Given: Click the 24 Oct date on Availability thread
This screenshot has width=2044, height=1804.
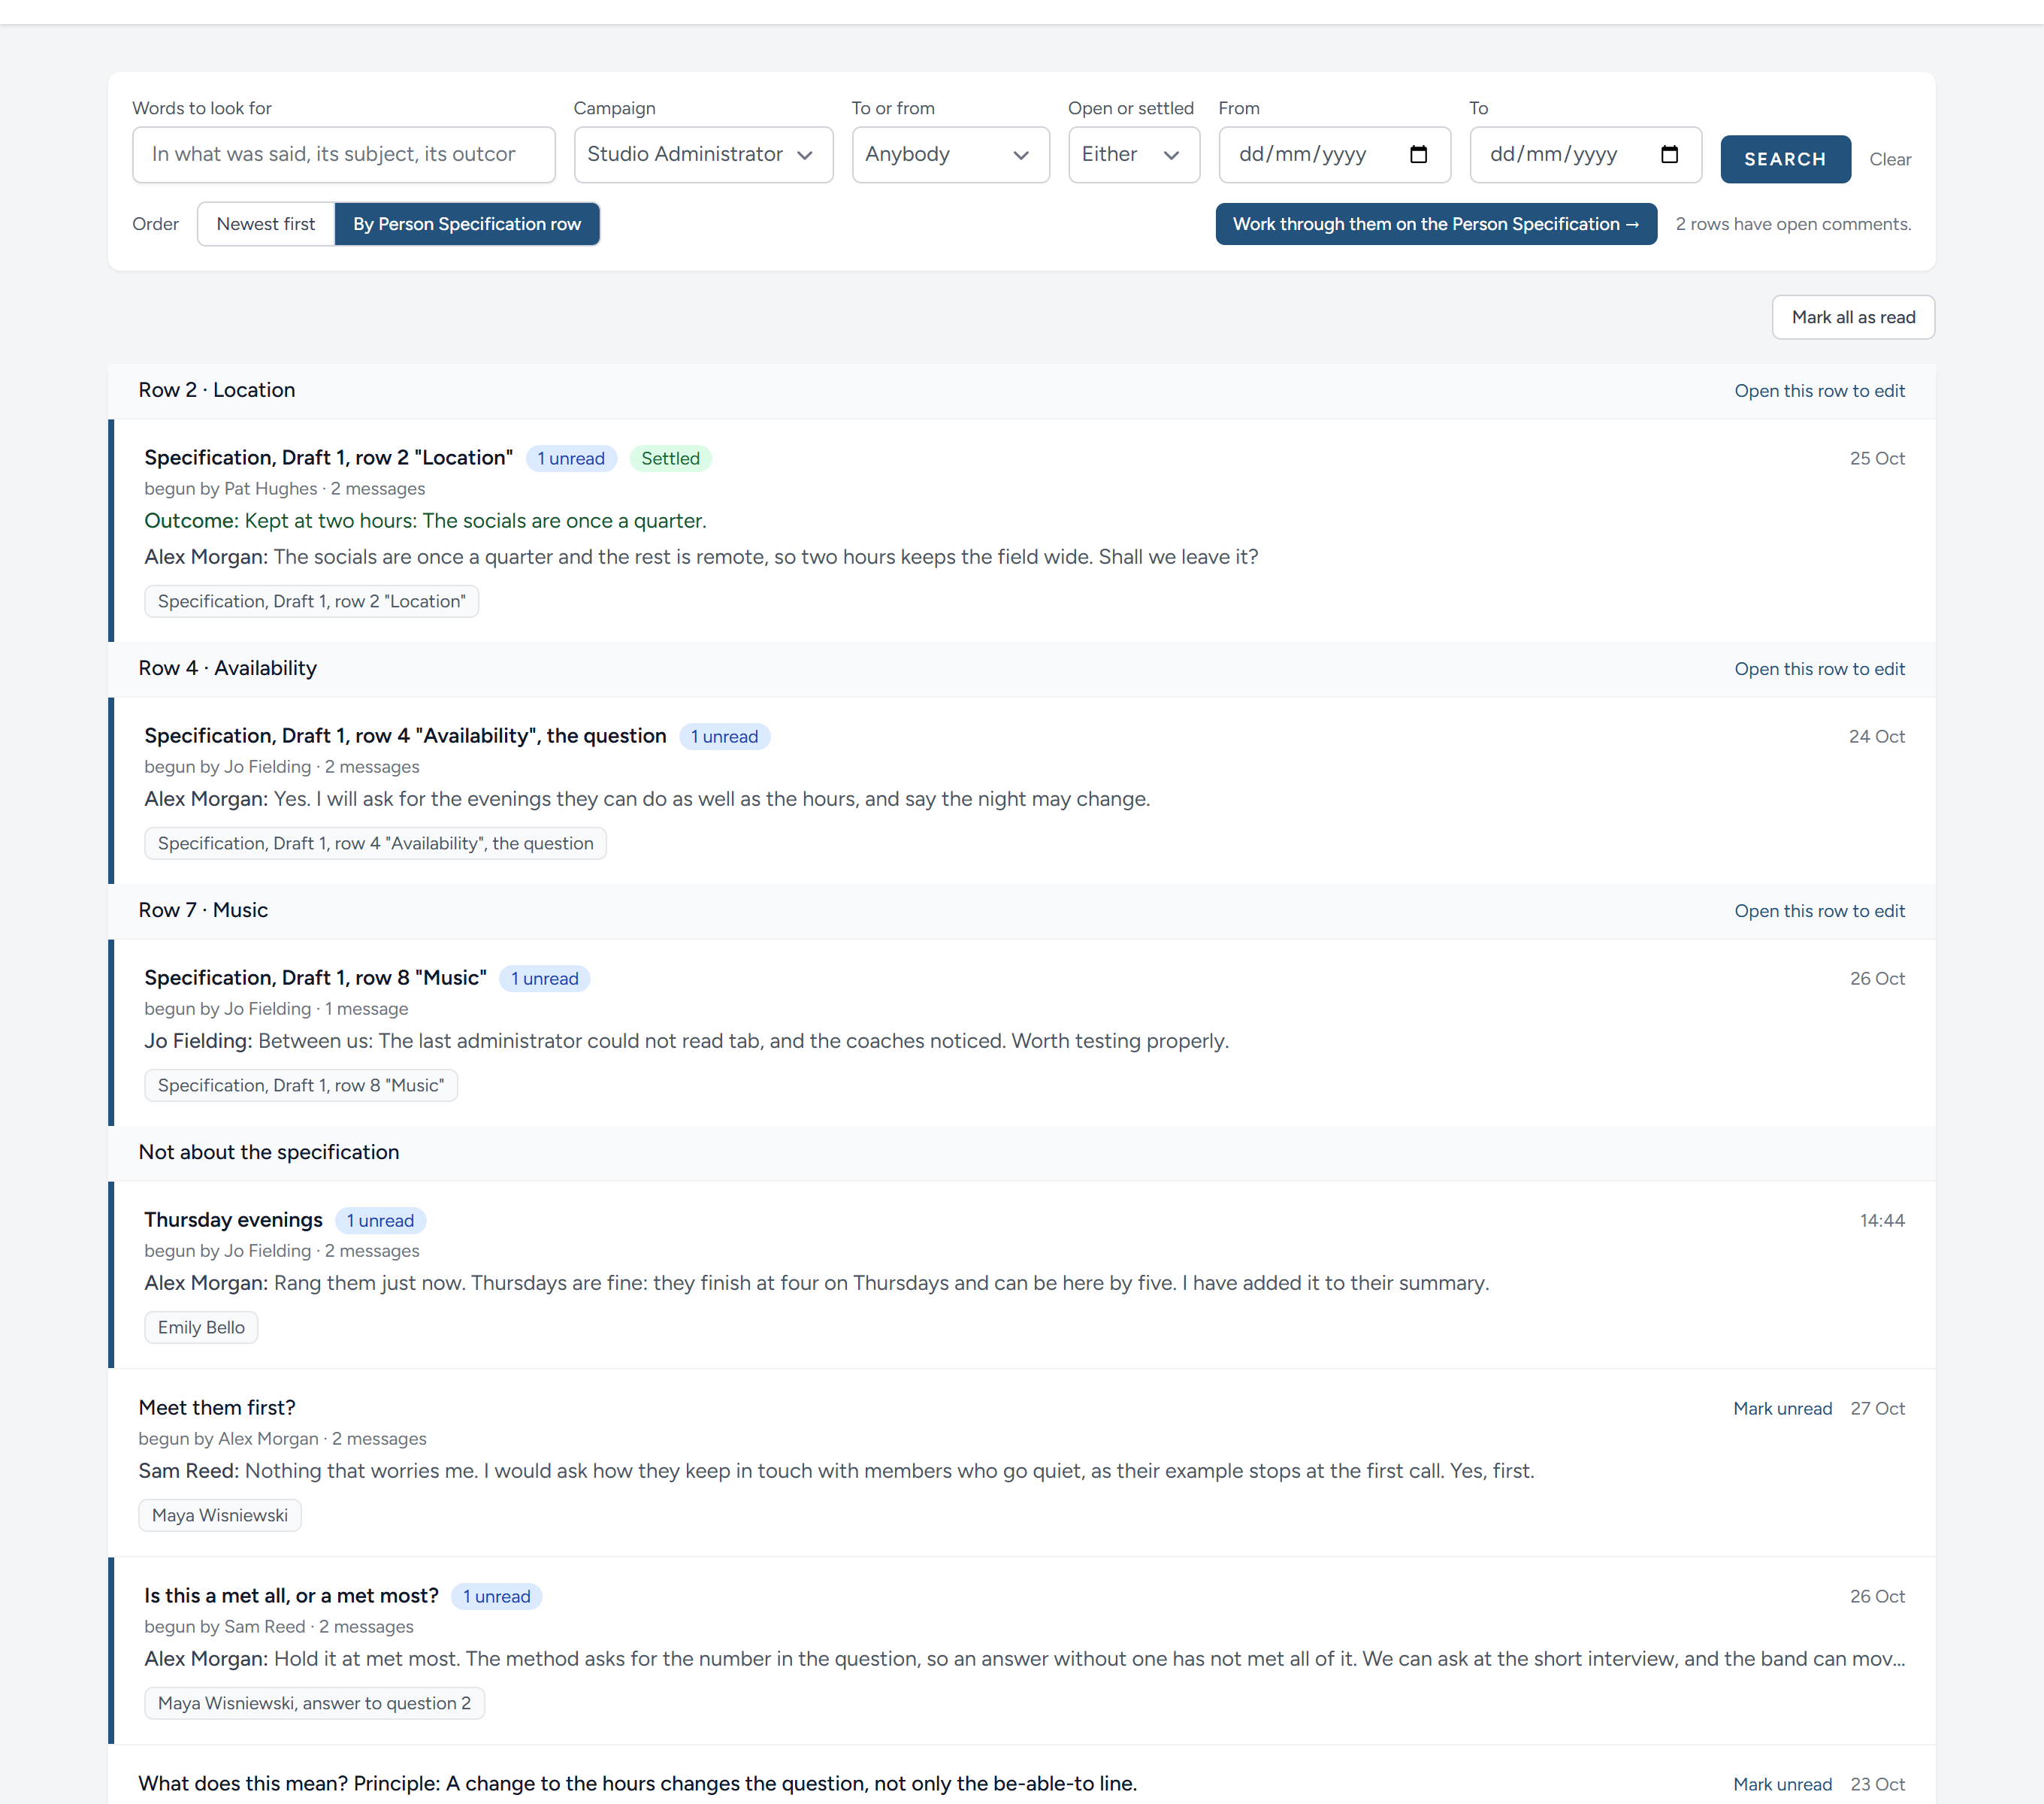Looking at the screenshot, I should click(1876, 736).
